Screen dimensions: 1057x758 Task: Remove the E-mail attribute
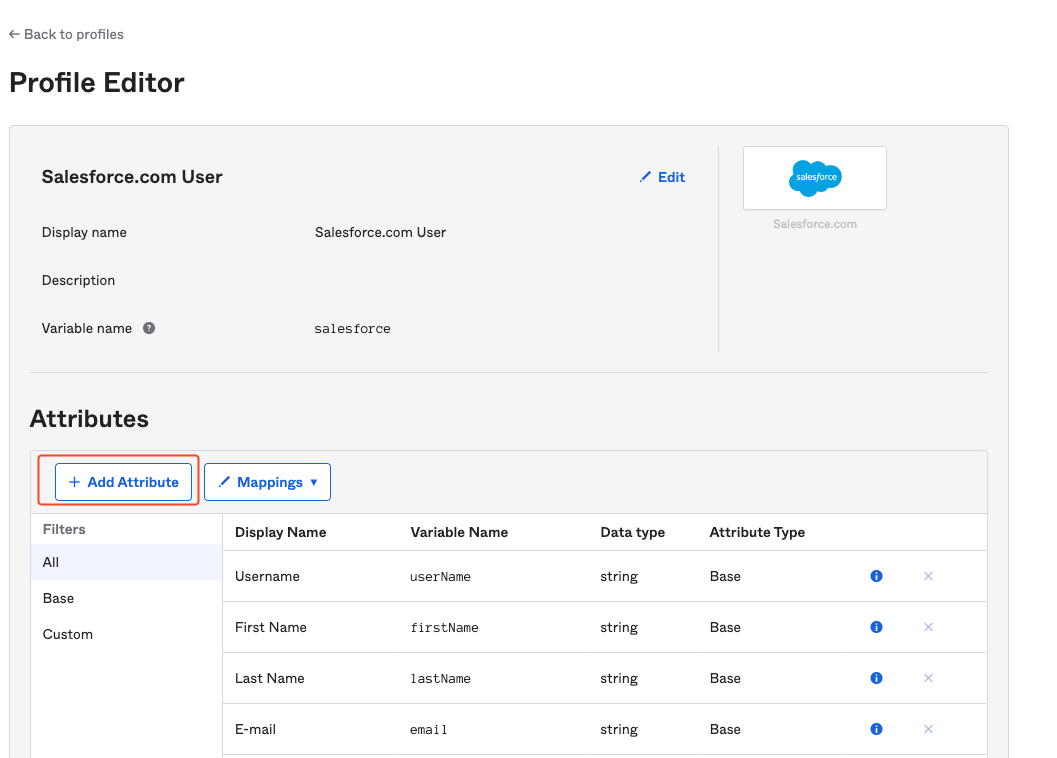coord(928,729)
